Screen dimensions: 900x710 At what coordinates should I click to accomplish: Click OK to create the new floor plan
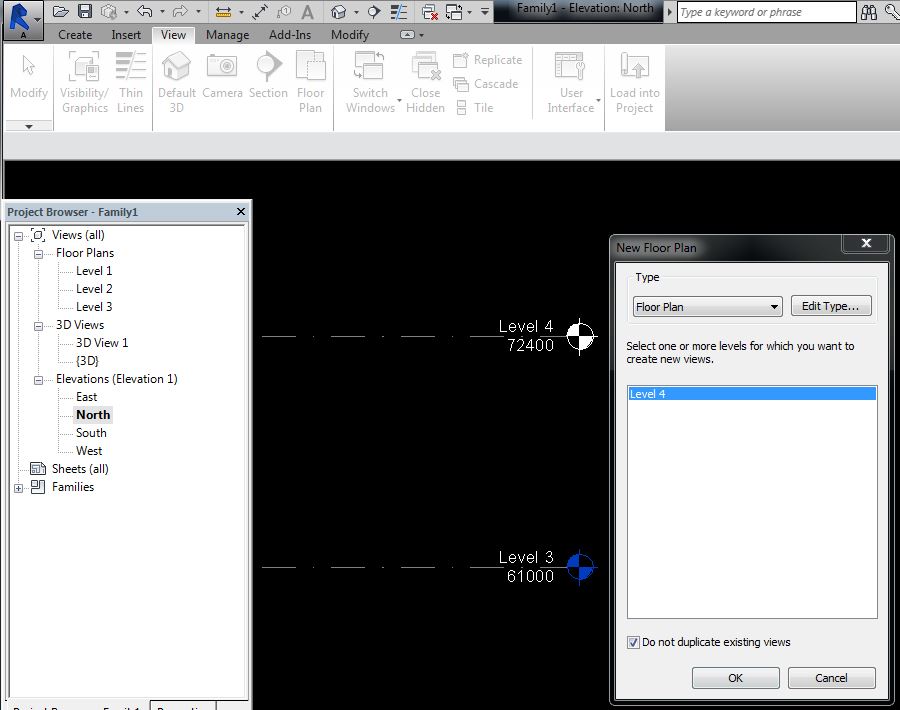[735, 677]
